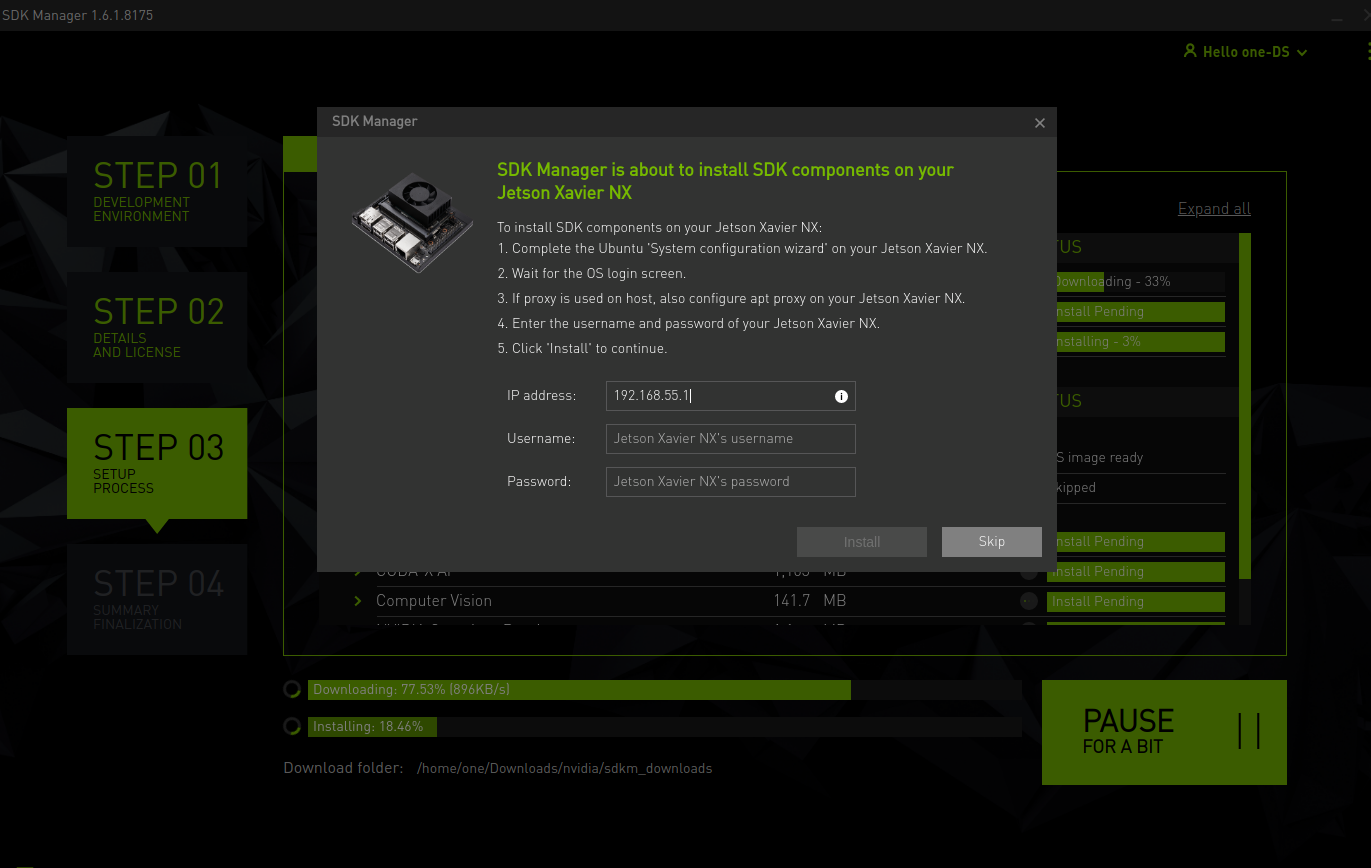
Task: Click the Installing 18.46% progress bar
Action: point(665,727)
